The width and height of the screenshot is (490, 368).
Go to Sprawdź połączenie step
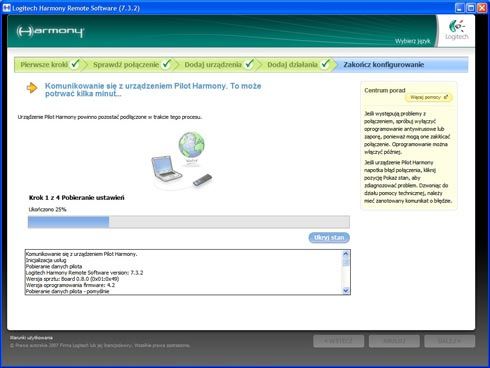click(x=126, y=65)
